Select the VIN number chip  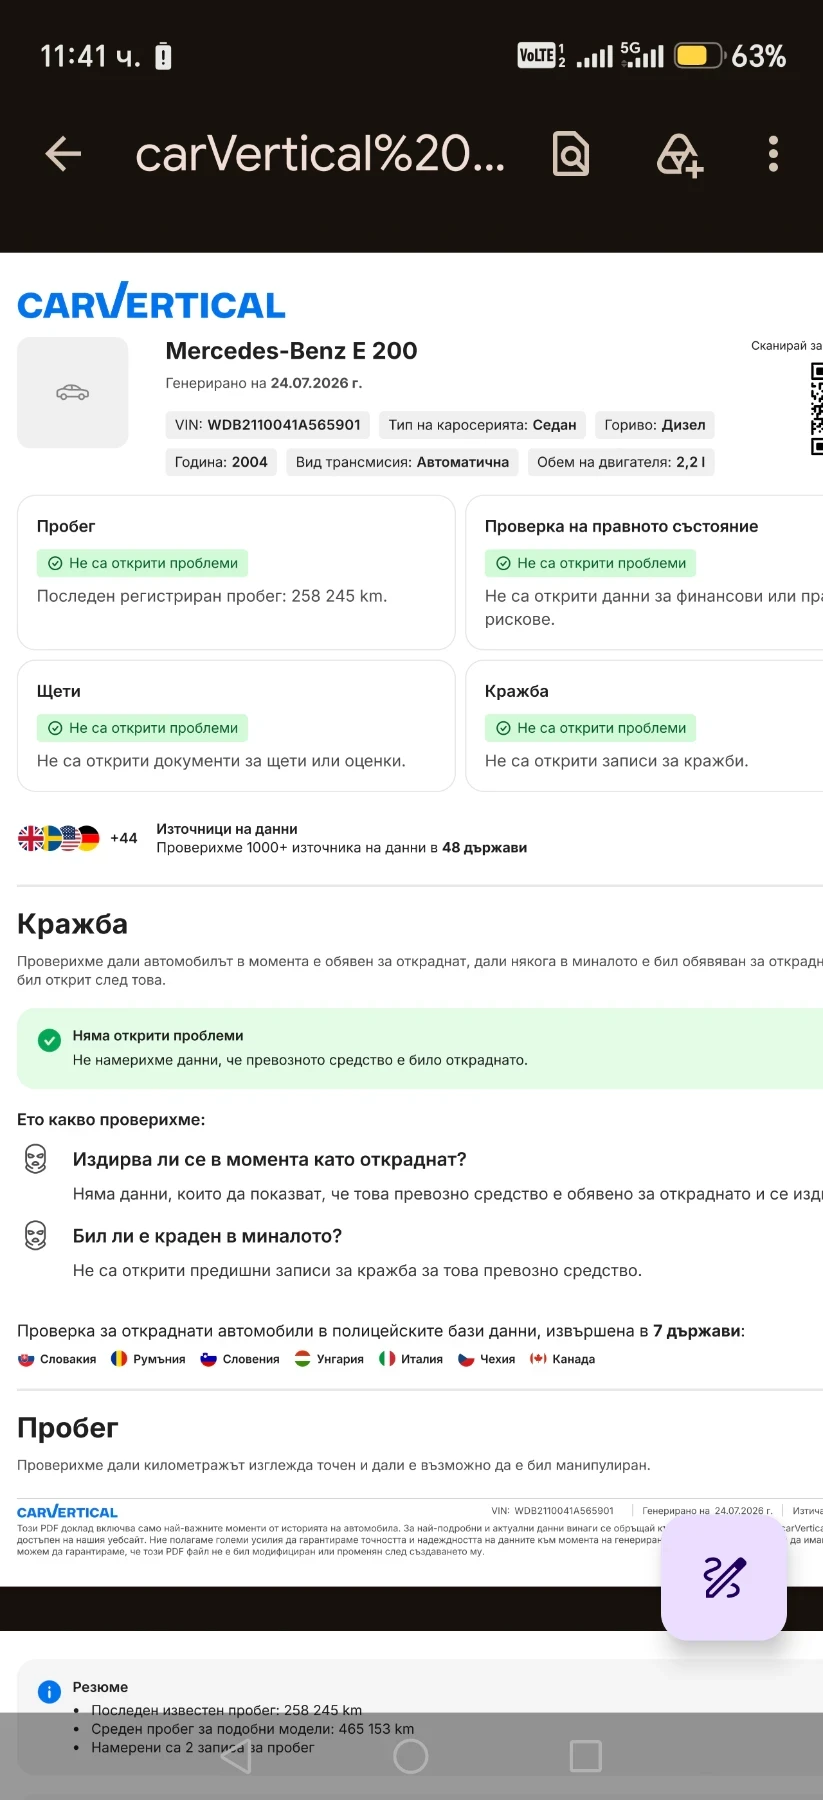tap(267, 425)
